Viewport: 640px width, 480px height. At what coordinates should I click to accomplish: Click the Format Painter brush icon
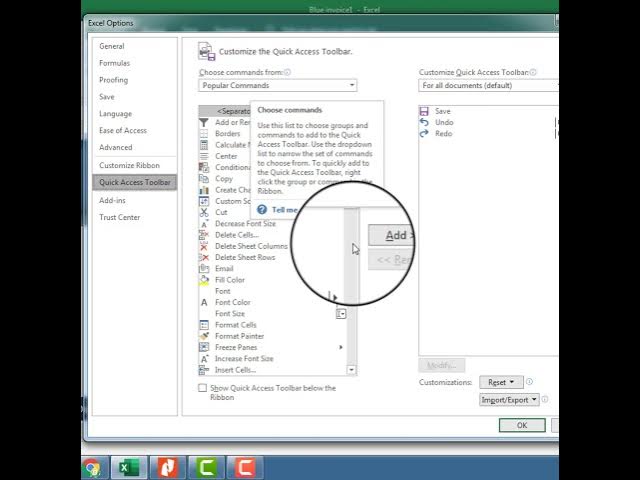pyautogui.click(x=204, y=336)
